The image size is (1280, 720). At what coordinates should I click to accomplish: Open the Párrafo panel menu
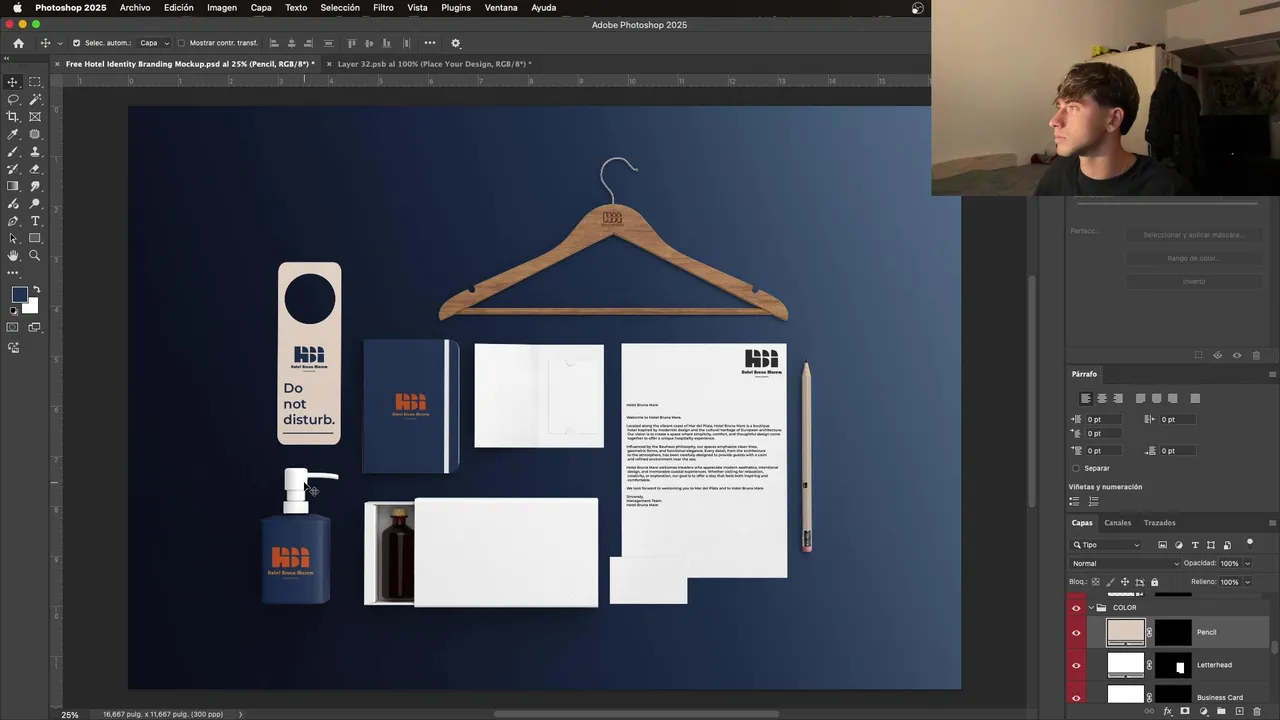pyautogui.click(x=1272, y=374)
